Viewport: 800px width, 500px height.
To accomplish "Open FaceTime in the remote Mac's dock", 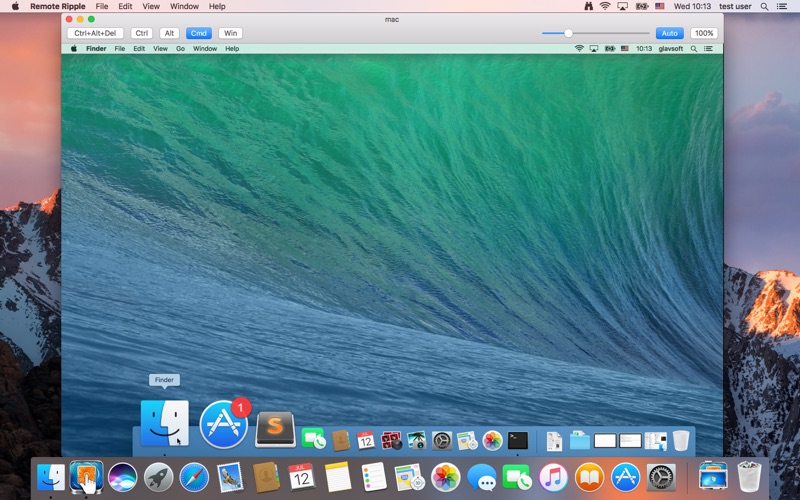I will click(x=313, y=439).
